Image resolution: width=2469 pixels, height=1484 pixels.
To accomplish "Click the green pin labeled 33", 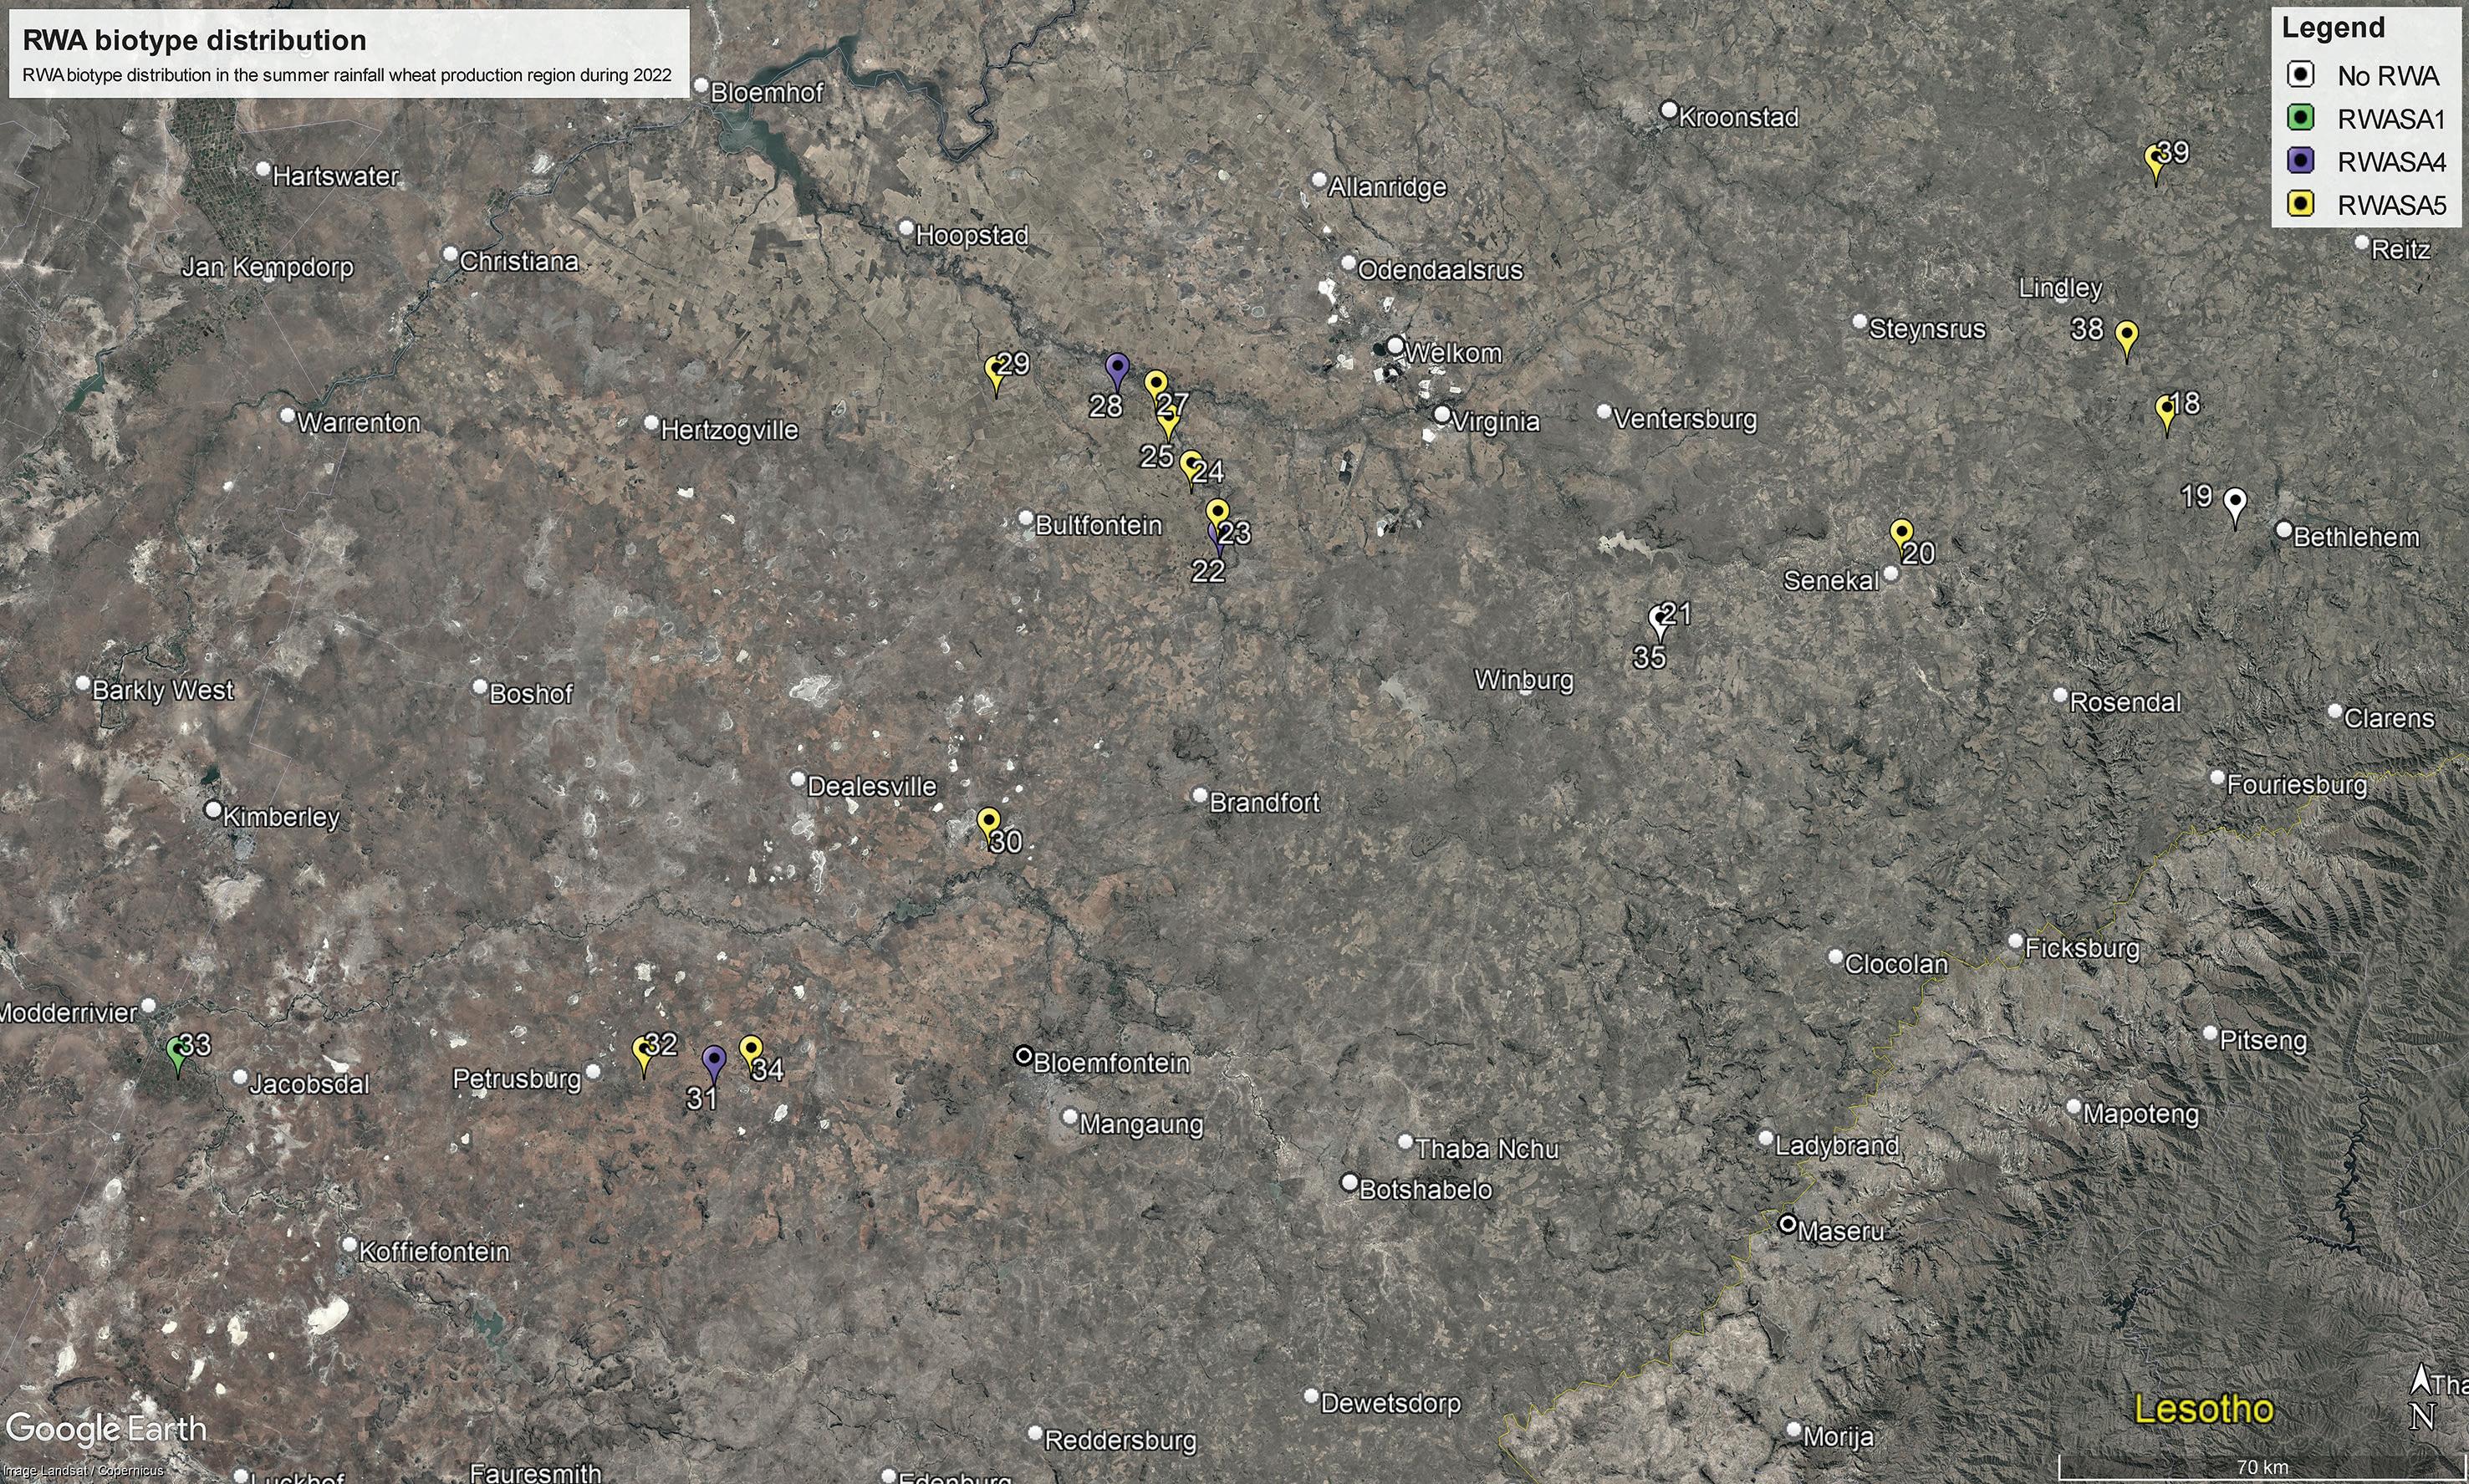I will pos(177,1051).
